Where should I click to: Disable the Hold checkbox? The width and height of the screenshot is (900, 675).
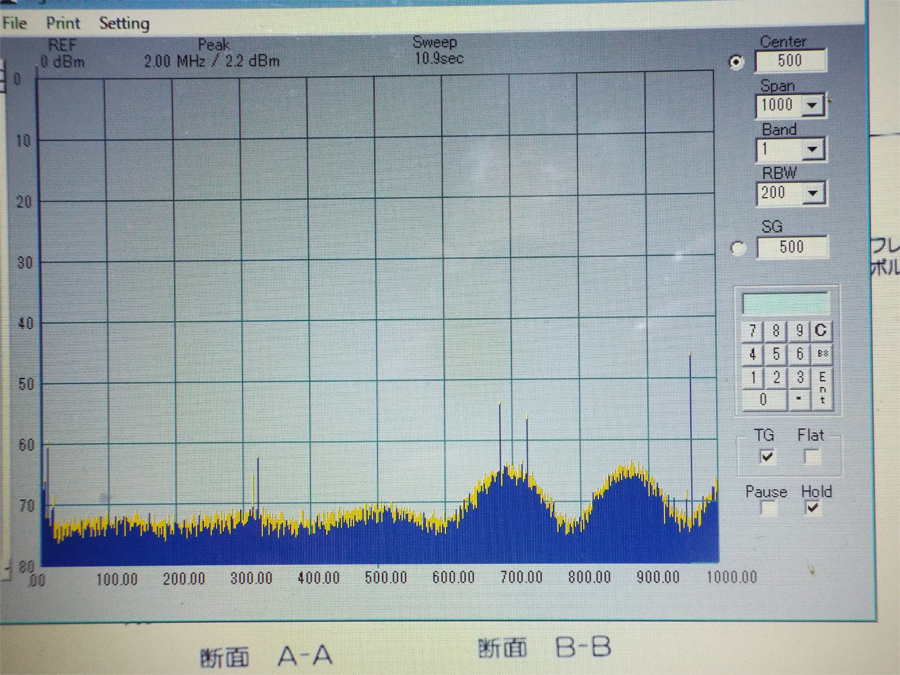[813, 509]
